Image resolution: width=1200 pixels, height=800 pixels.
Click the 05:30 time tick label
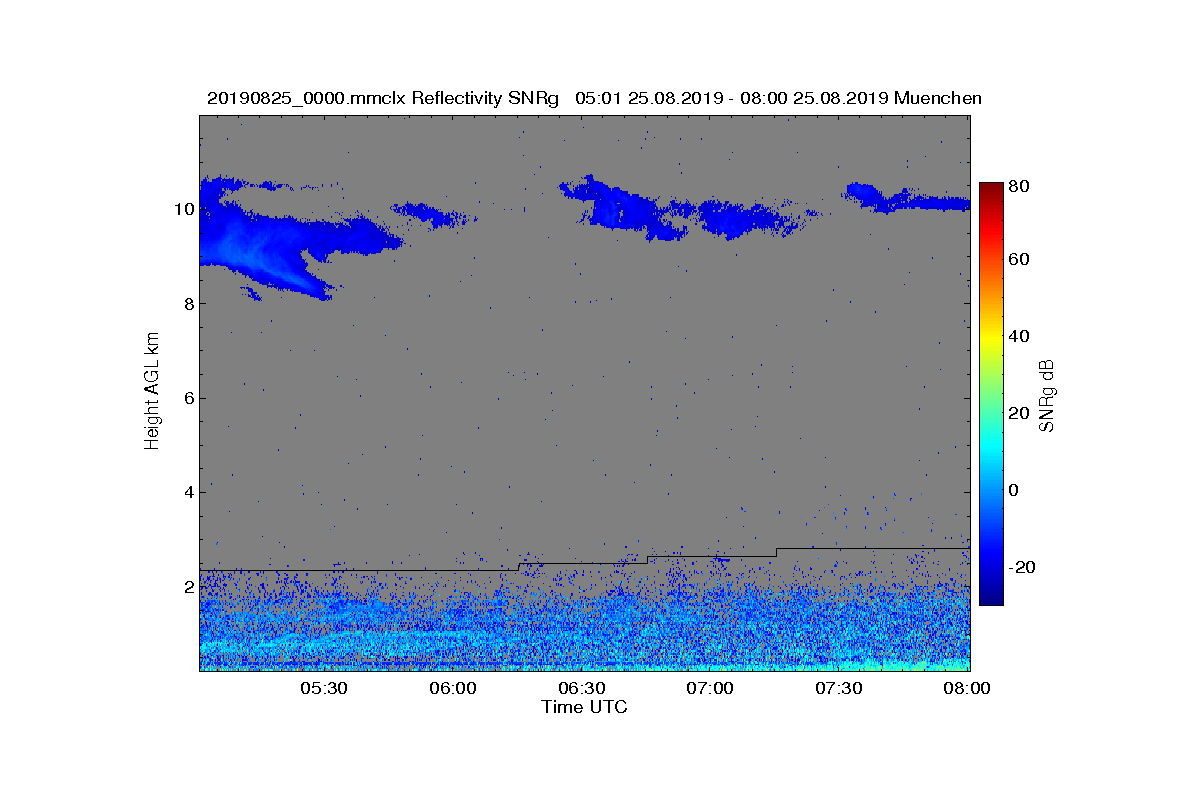pos(324,689)
